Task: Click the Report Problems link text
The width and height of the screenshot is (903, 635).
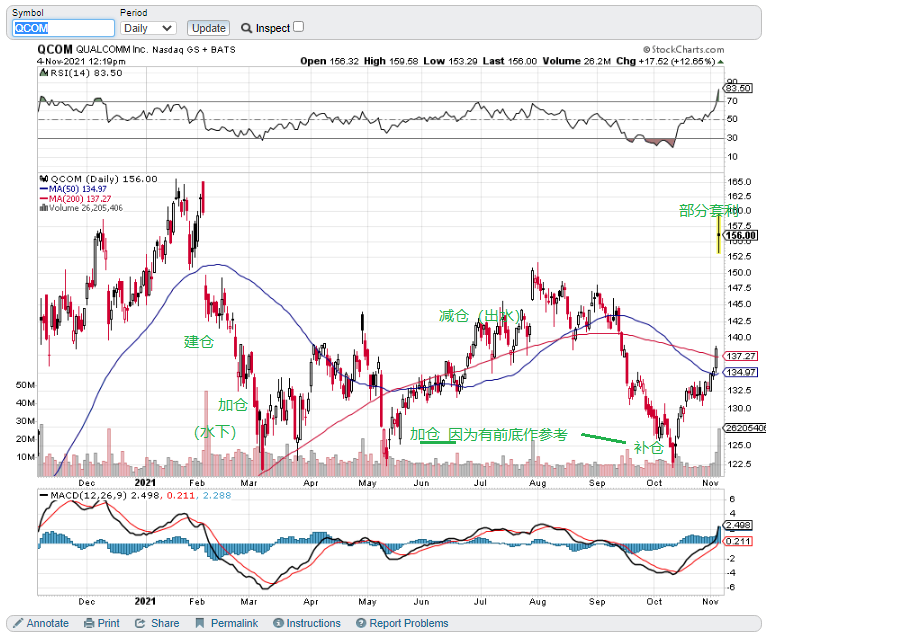Action: [x=408, y=623]
